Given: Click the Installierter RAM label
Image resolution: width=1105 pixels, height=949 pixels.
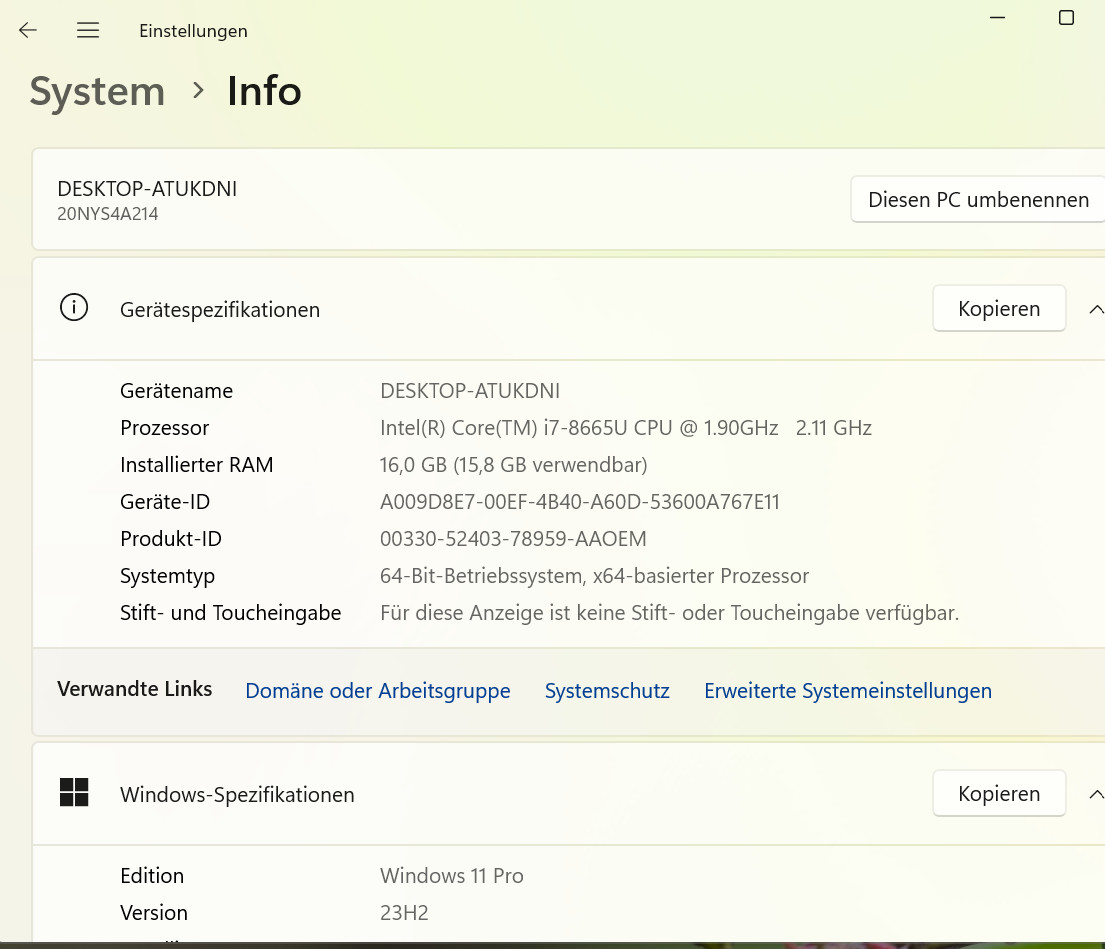Looking at the screenshot, I should [197, 465].
